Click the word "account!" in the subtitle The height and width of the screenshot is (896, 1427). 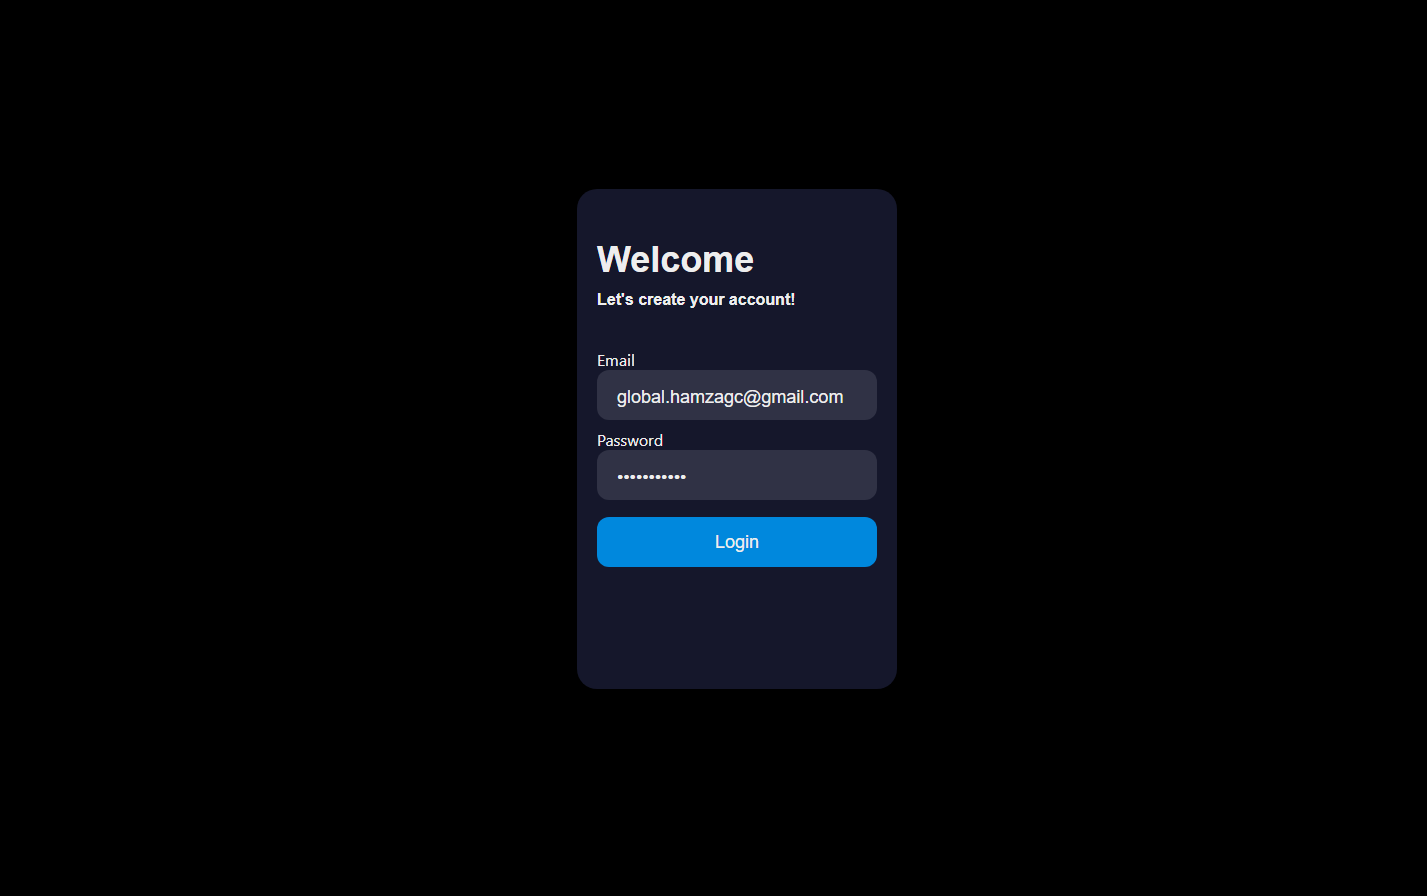click(762, 299)
